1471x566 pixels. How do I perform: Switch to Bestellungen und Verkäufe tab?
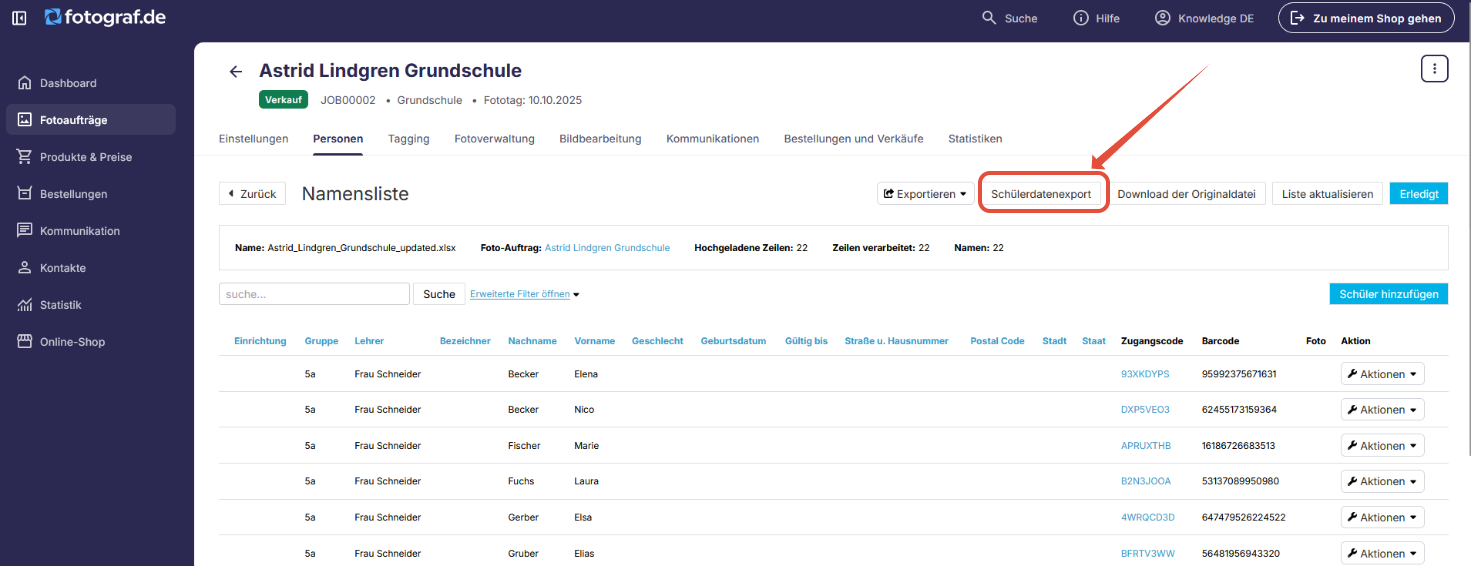tap(854, 139)
